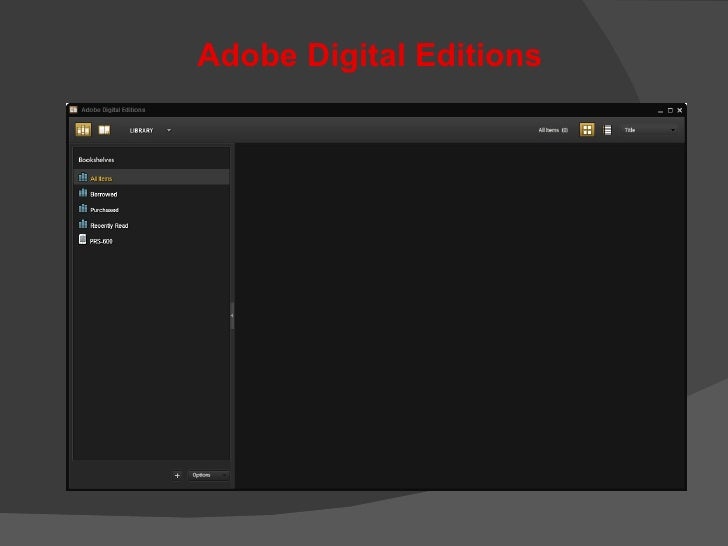The height and width of the screenshot is (546, 728).
Task: Open bookshelf Options dropdown
Action: click(x=208, y=475)
